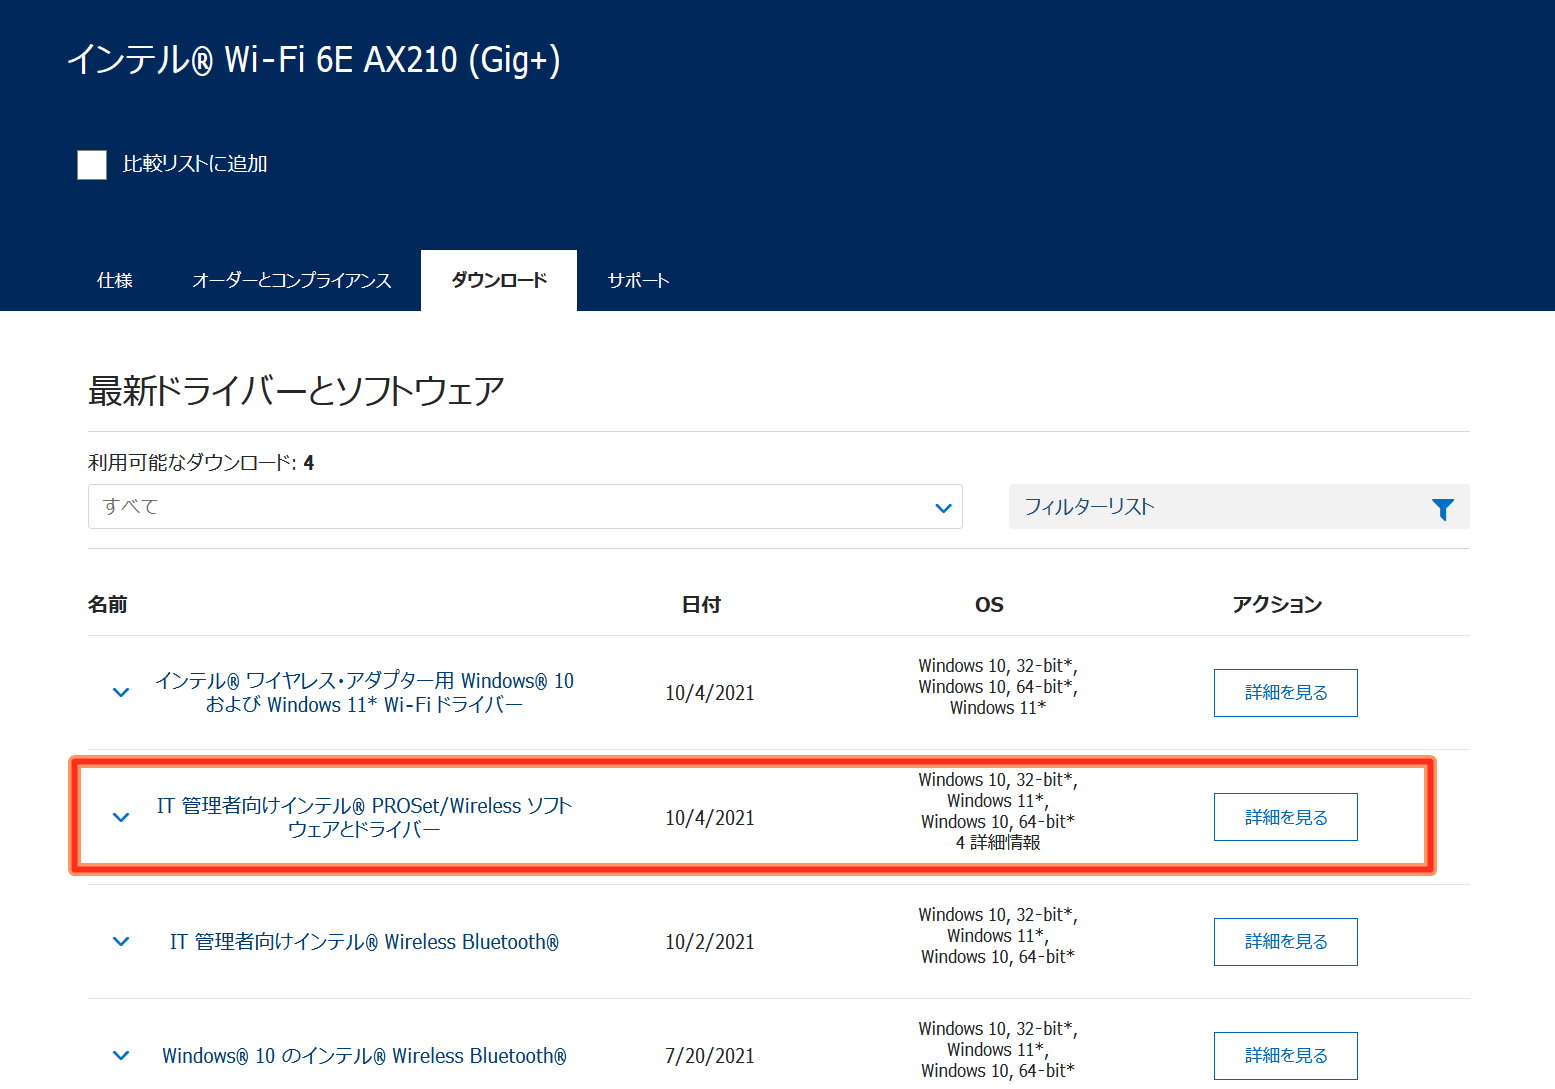Image resolution: width=1555 pixels, height=1089 pixels.
Task: Click 詳細を見る for 7/20/2021 Bluetooth driver
Action: [1285, 1056]
